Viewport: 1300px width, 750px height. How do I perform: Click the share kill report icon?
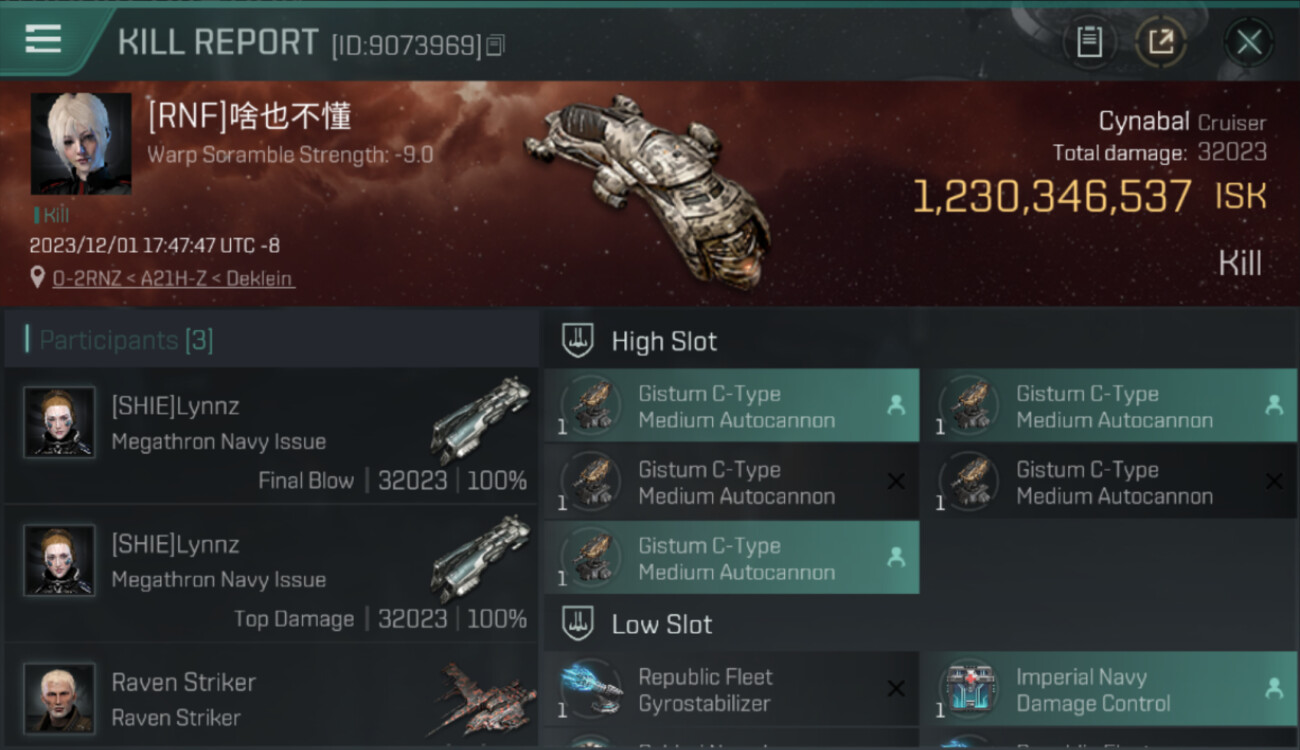[x=1160, y=42]
